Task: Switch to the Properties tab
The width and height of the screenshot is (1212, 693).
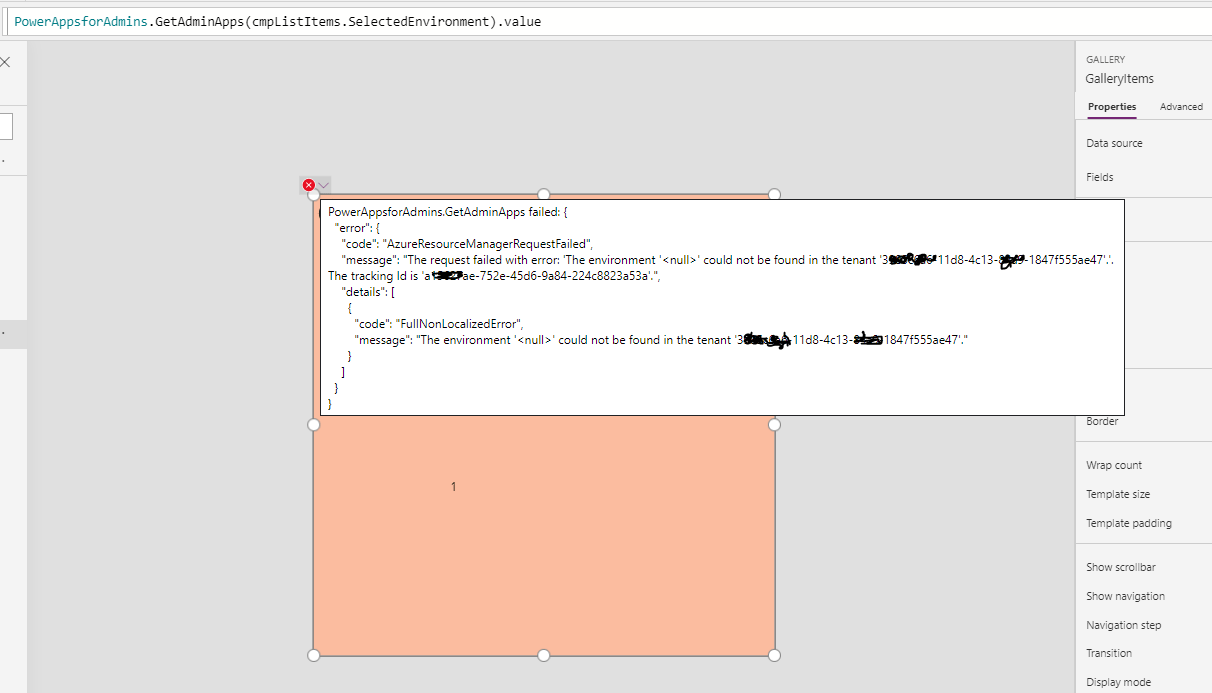Action: point(1112,107)
